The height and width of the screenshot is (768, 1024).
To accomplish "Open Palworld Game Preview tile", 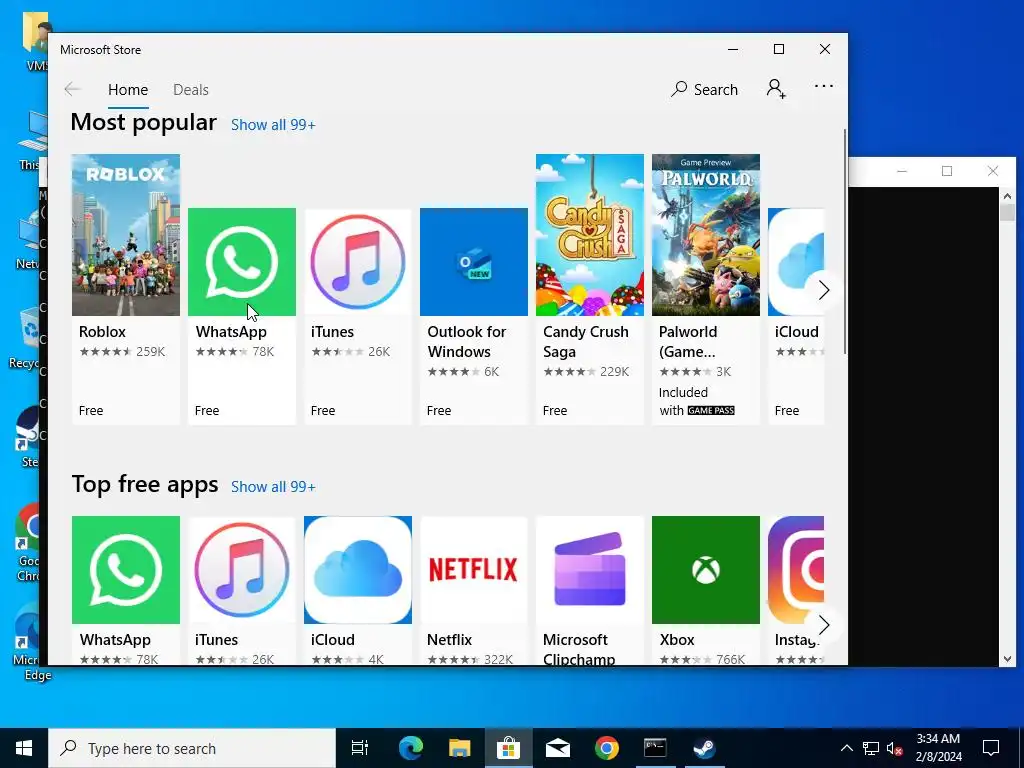I will (706, 289).
